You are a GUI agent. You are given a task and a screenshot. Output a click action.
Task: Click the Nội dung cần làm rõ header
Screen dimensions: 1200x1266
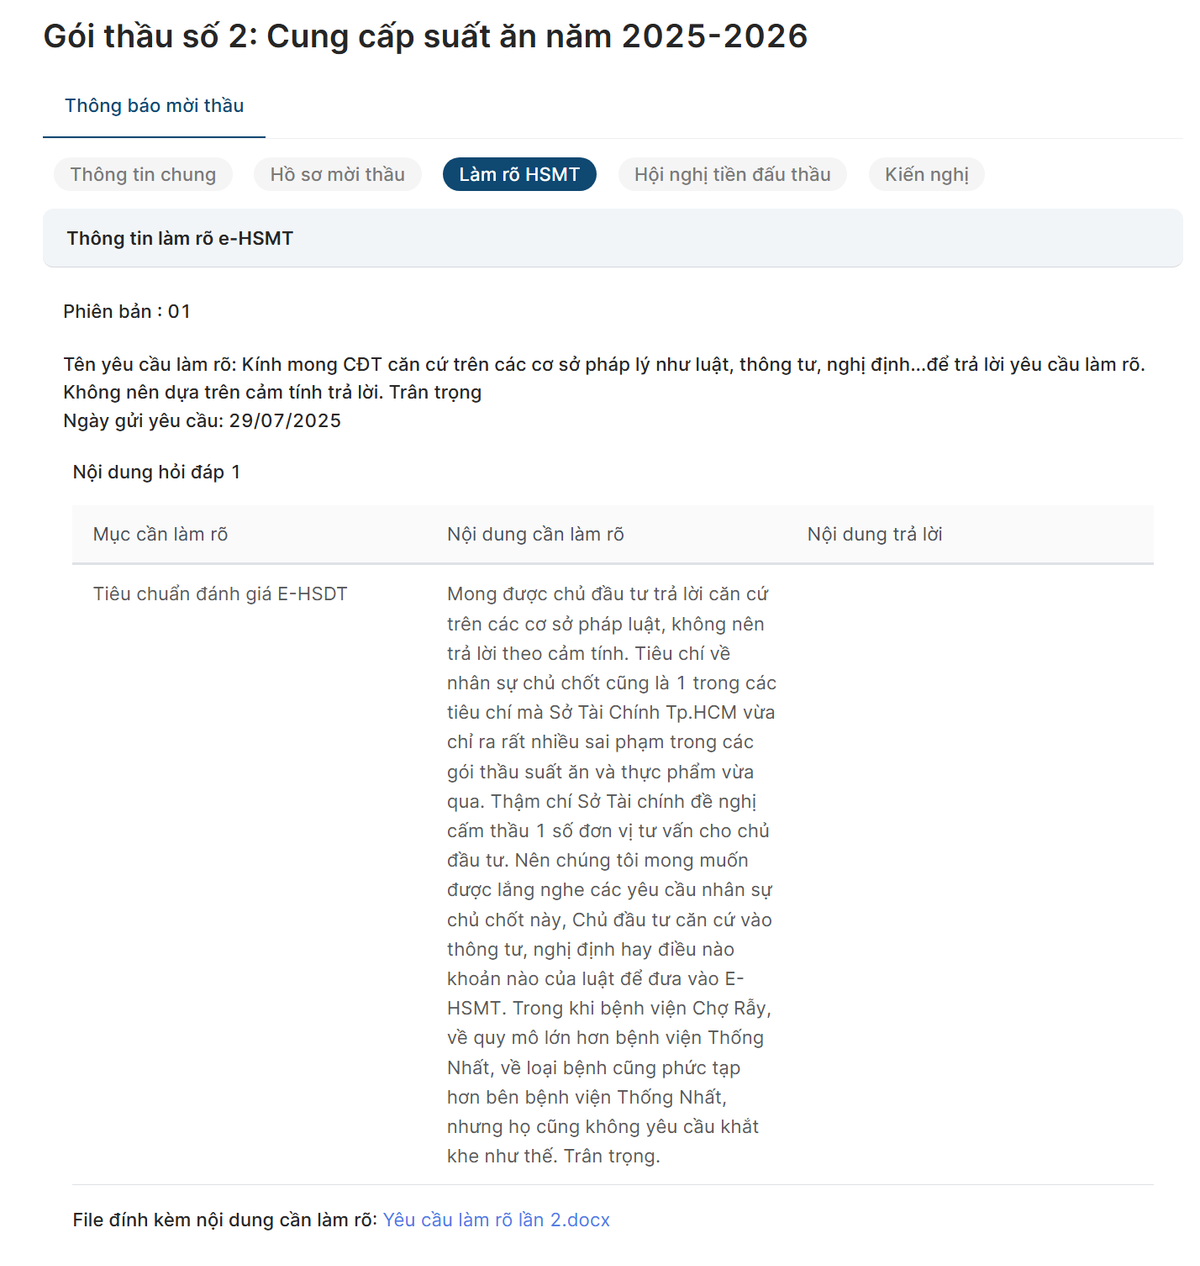[535, 535]
